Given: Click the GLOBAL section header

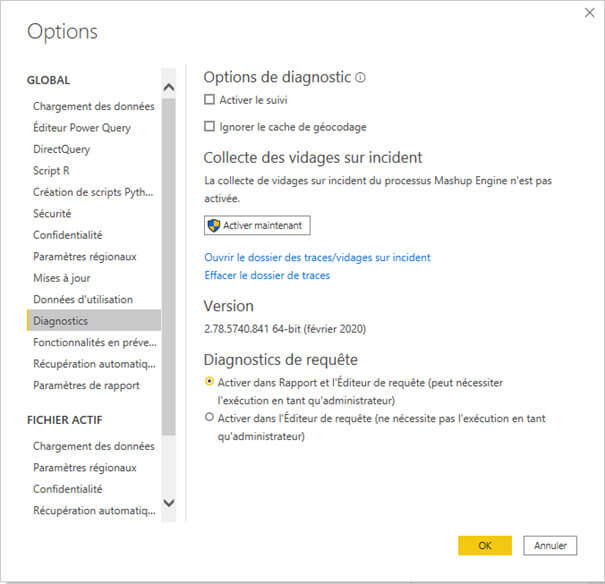Looking at the screenshot, I should (x=49, y=80).
